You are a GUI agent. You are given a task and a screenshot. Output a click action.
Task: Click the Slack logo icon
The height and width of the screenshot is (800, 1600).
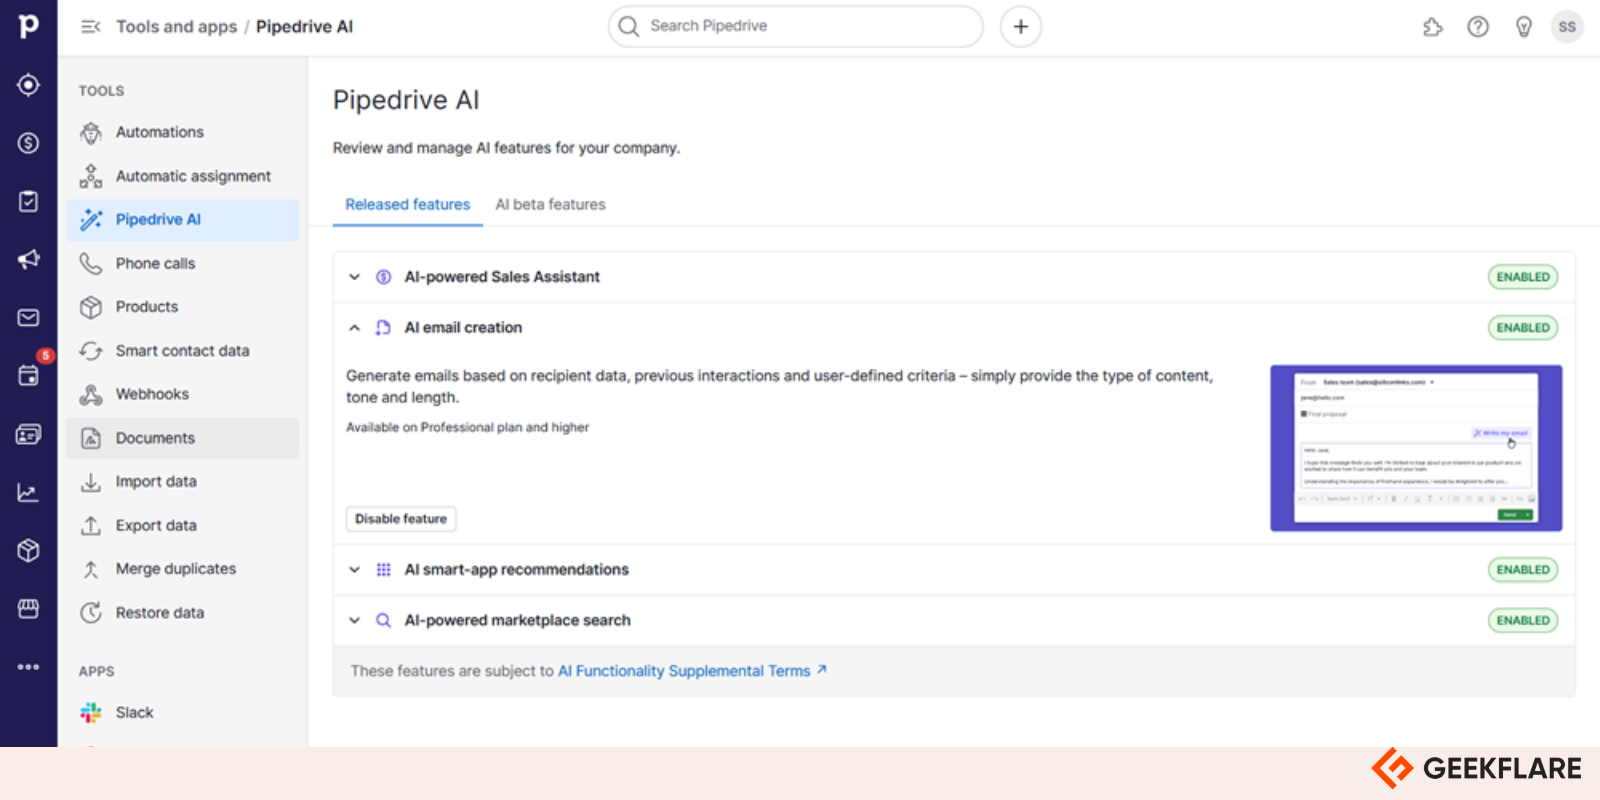91,712
